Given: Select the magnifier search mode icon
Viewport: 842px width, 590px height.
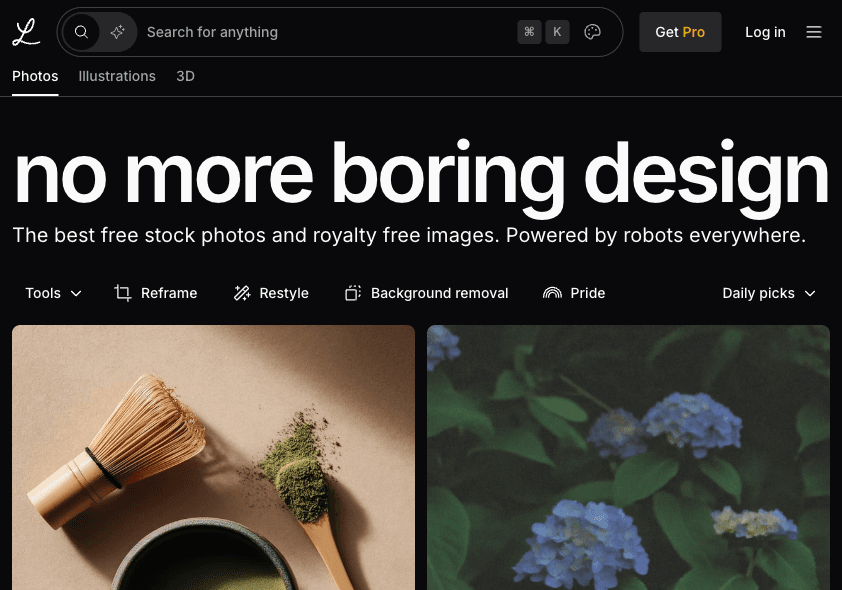Looking at the screenshot, I should (x=81, y=32).
